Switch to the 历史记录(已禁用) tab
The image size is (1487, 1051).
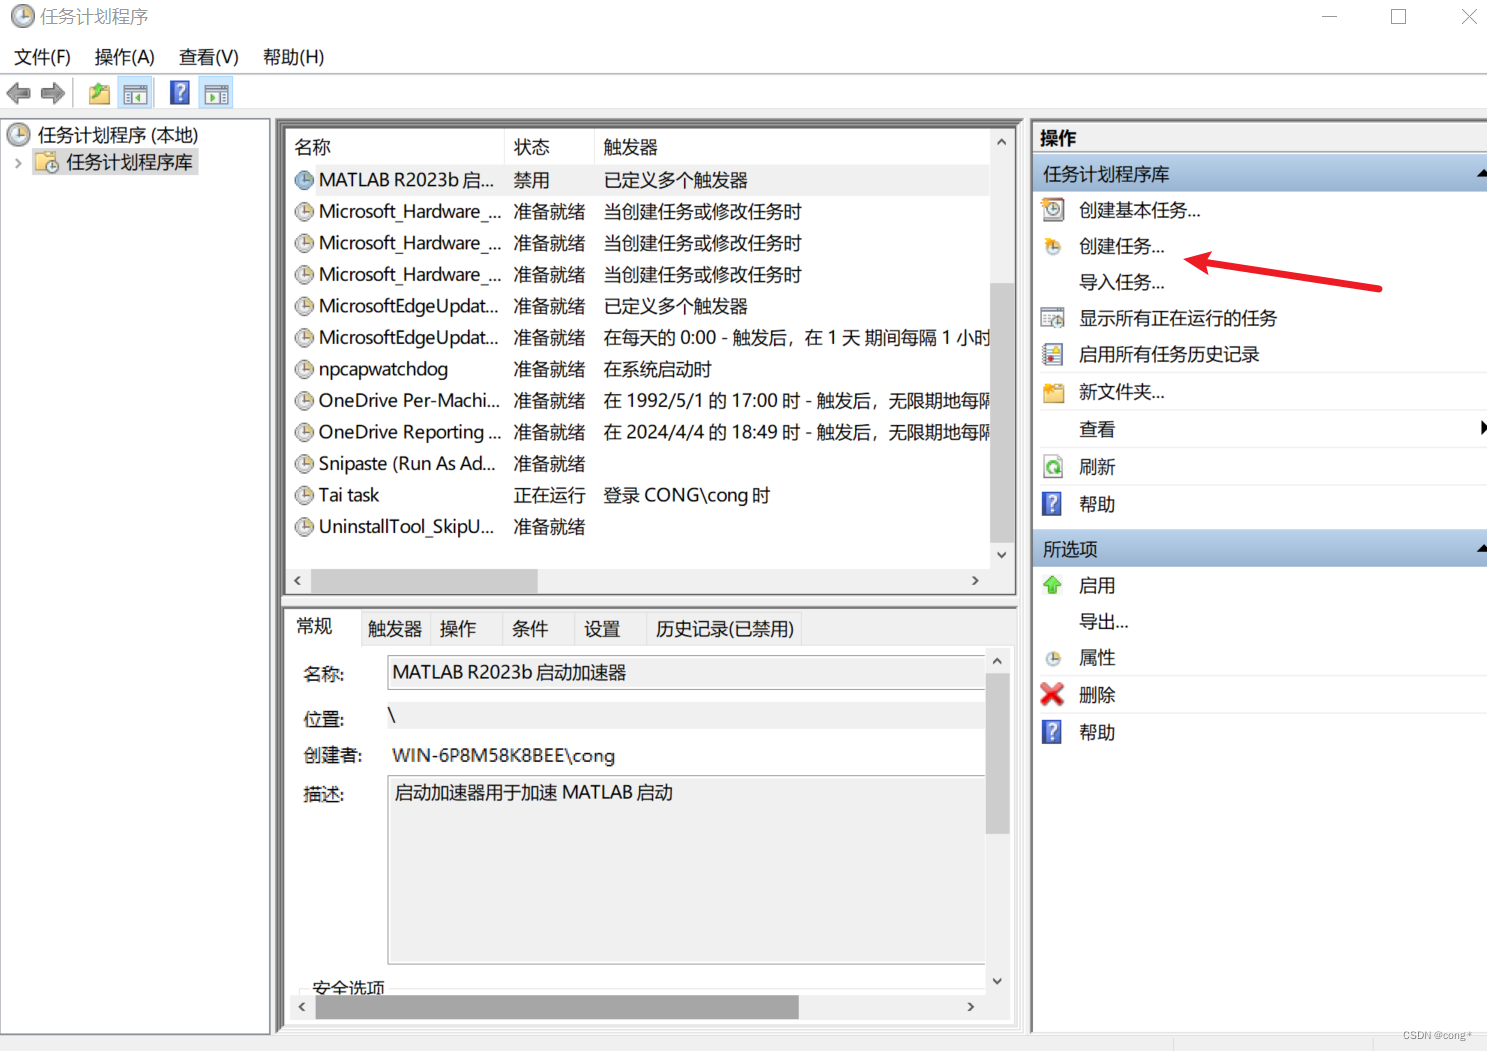coord(725,629)
